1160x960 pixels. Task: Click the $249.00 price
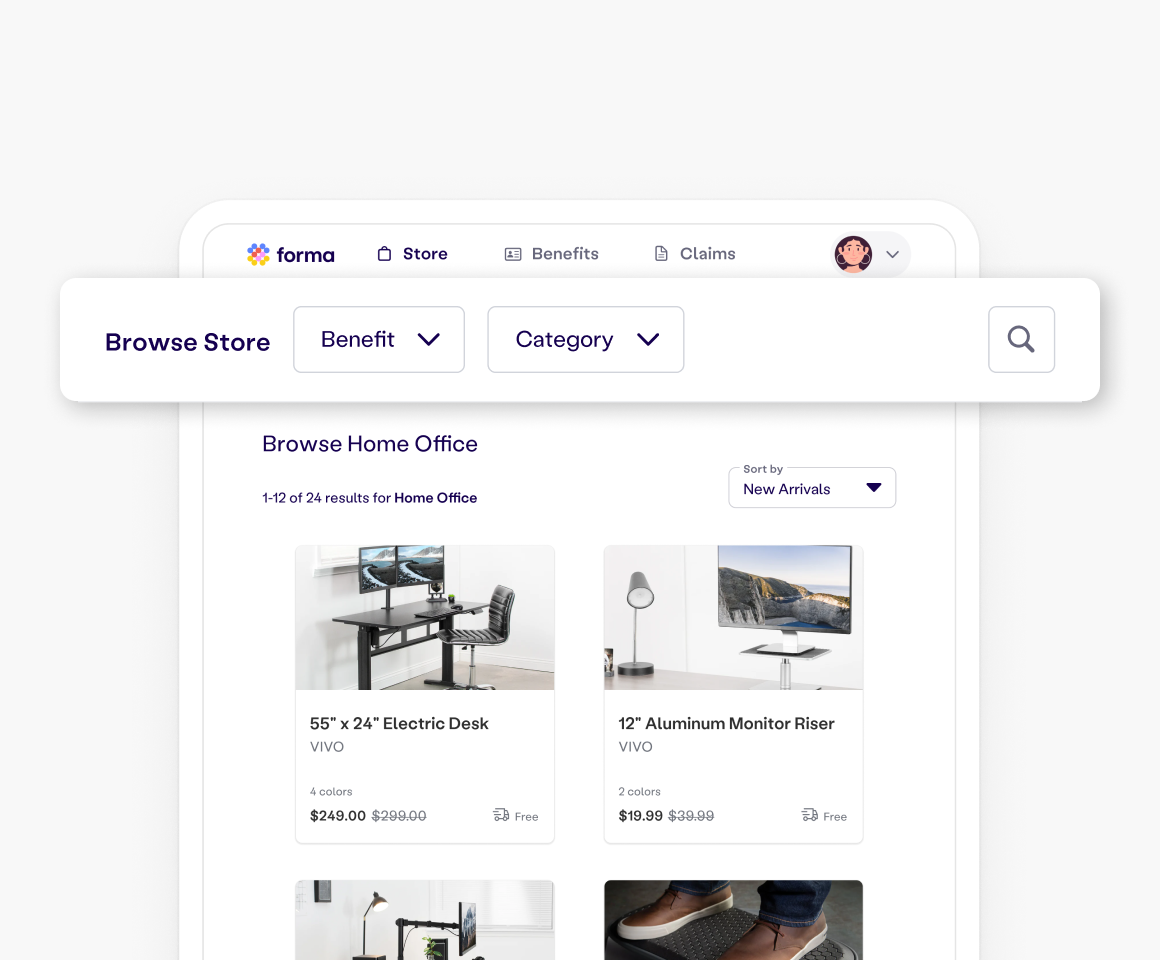pyautogui.click(x=337, y=816)
